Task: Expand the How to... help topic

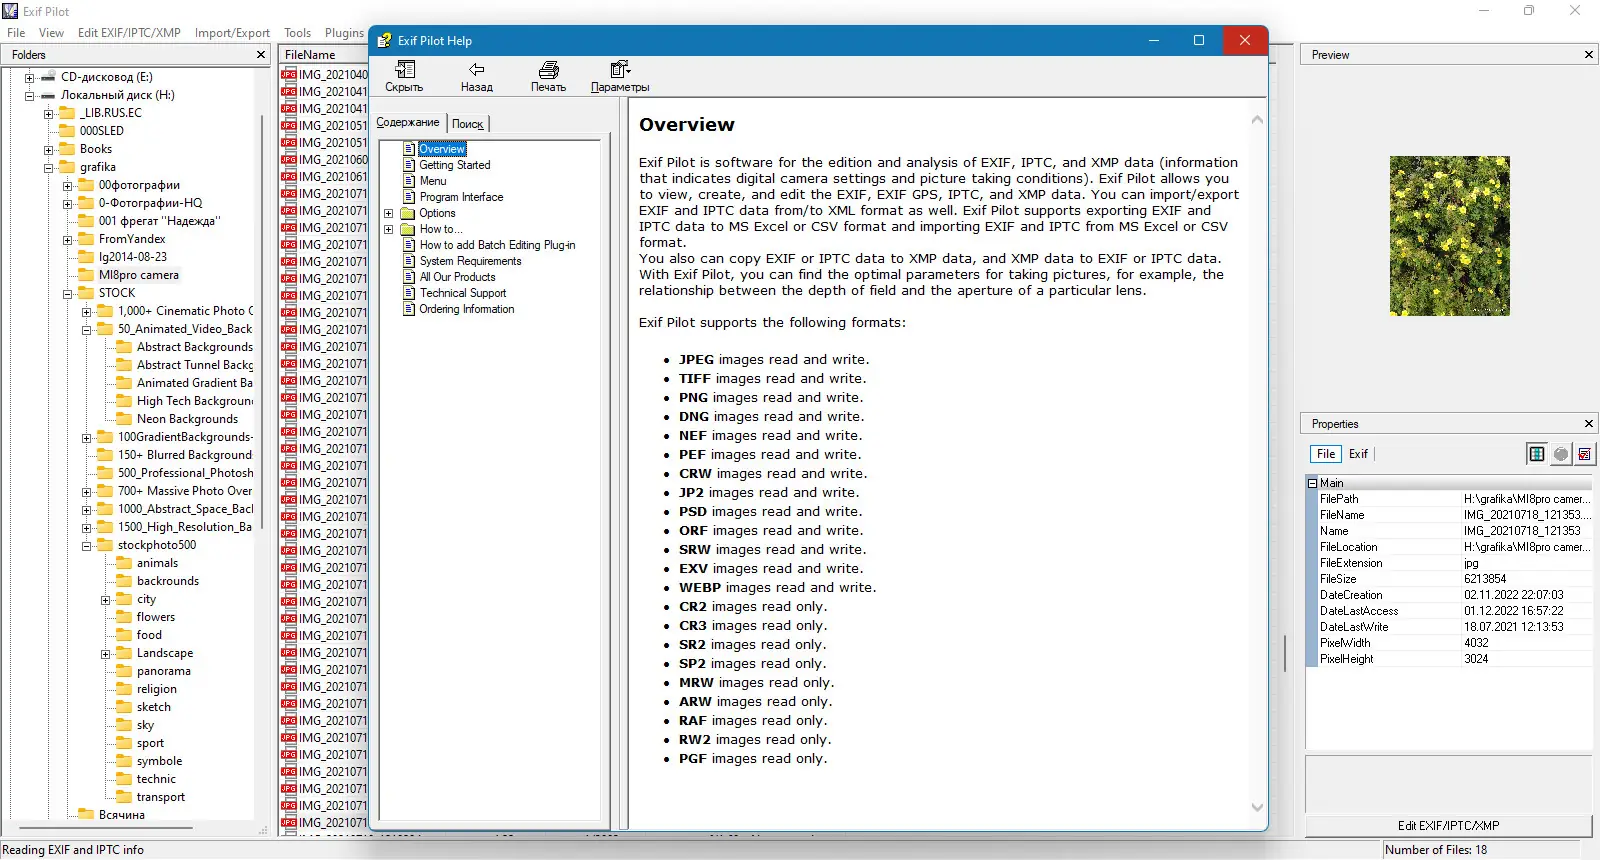Action: pos(389,229)
